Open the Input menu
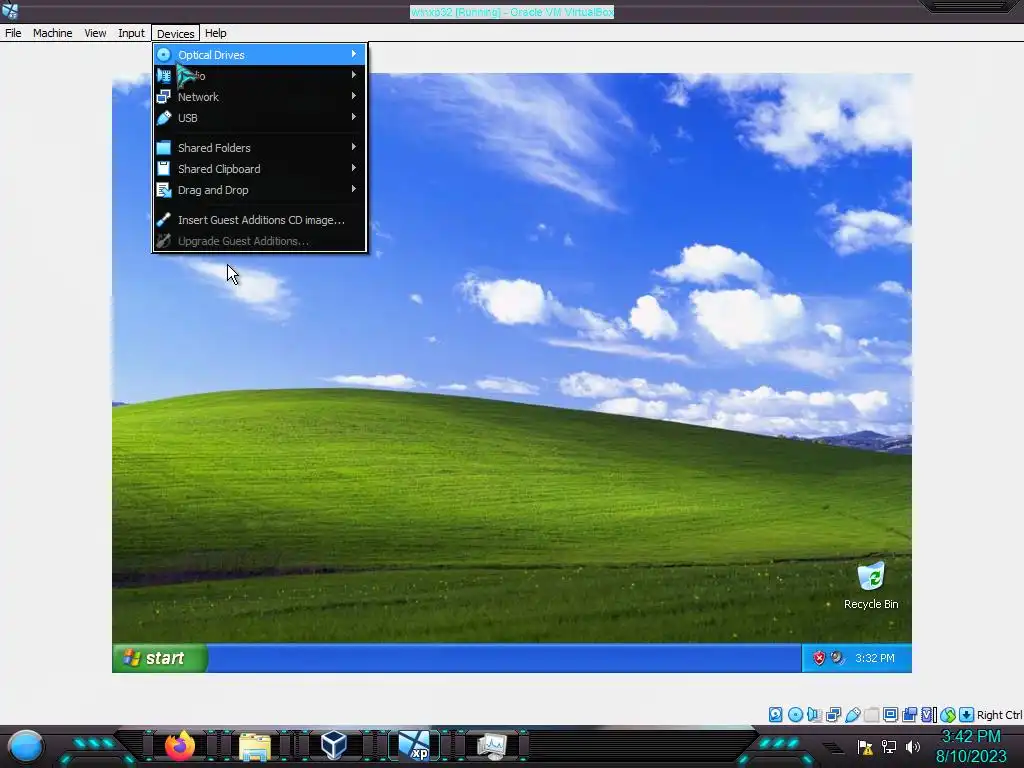 click(x=131, y=33)
